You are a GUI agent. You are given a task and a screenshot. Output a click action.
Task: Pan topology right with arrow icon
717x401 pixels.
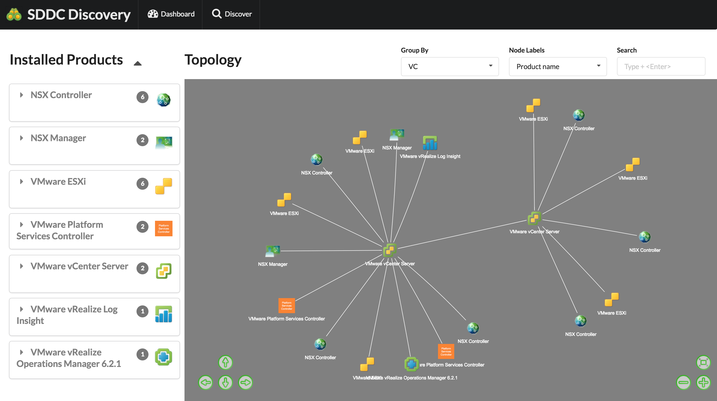246,382
